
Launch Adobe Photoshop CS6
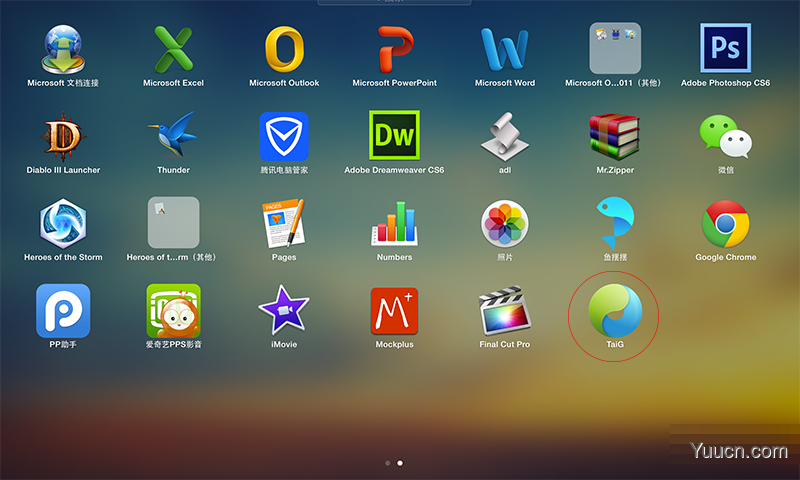725,48
